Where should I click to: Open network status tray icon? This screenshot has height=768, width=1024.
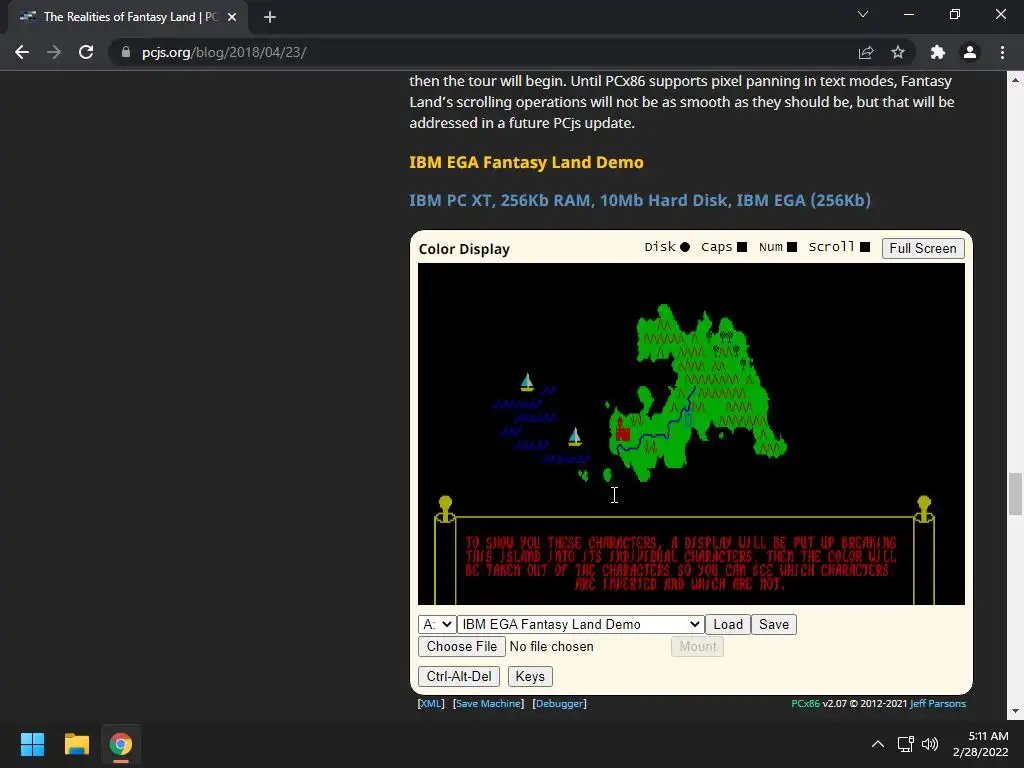pos(905,744)
